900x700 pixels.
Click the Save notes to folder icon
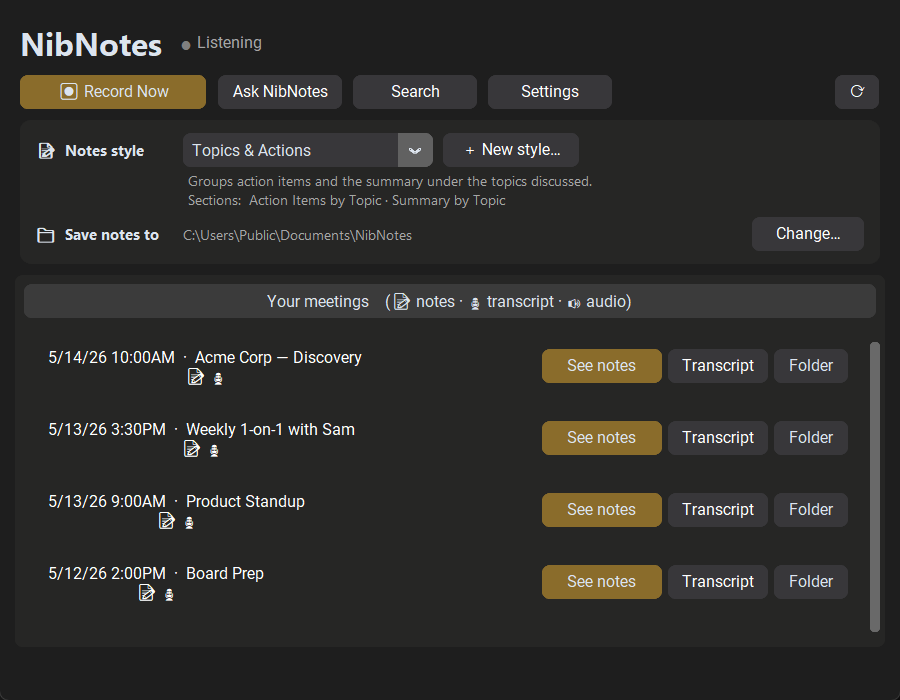point(45,235)
